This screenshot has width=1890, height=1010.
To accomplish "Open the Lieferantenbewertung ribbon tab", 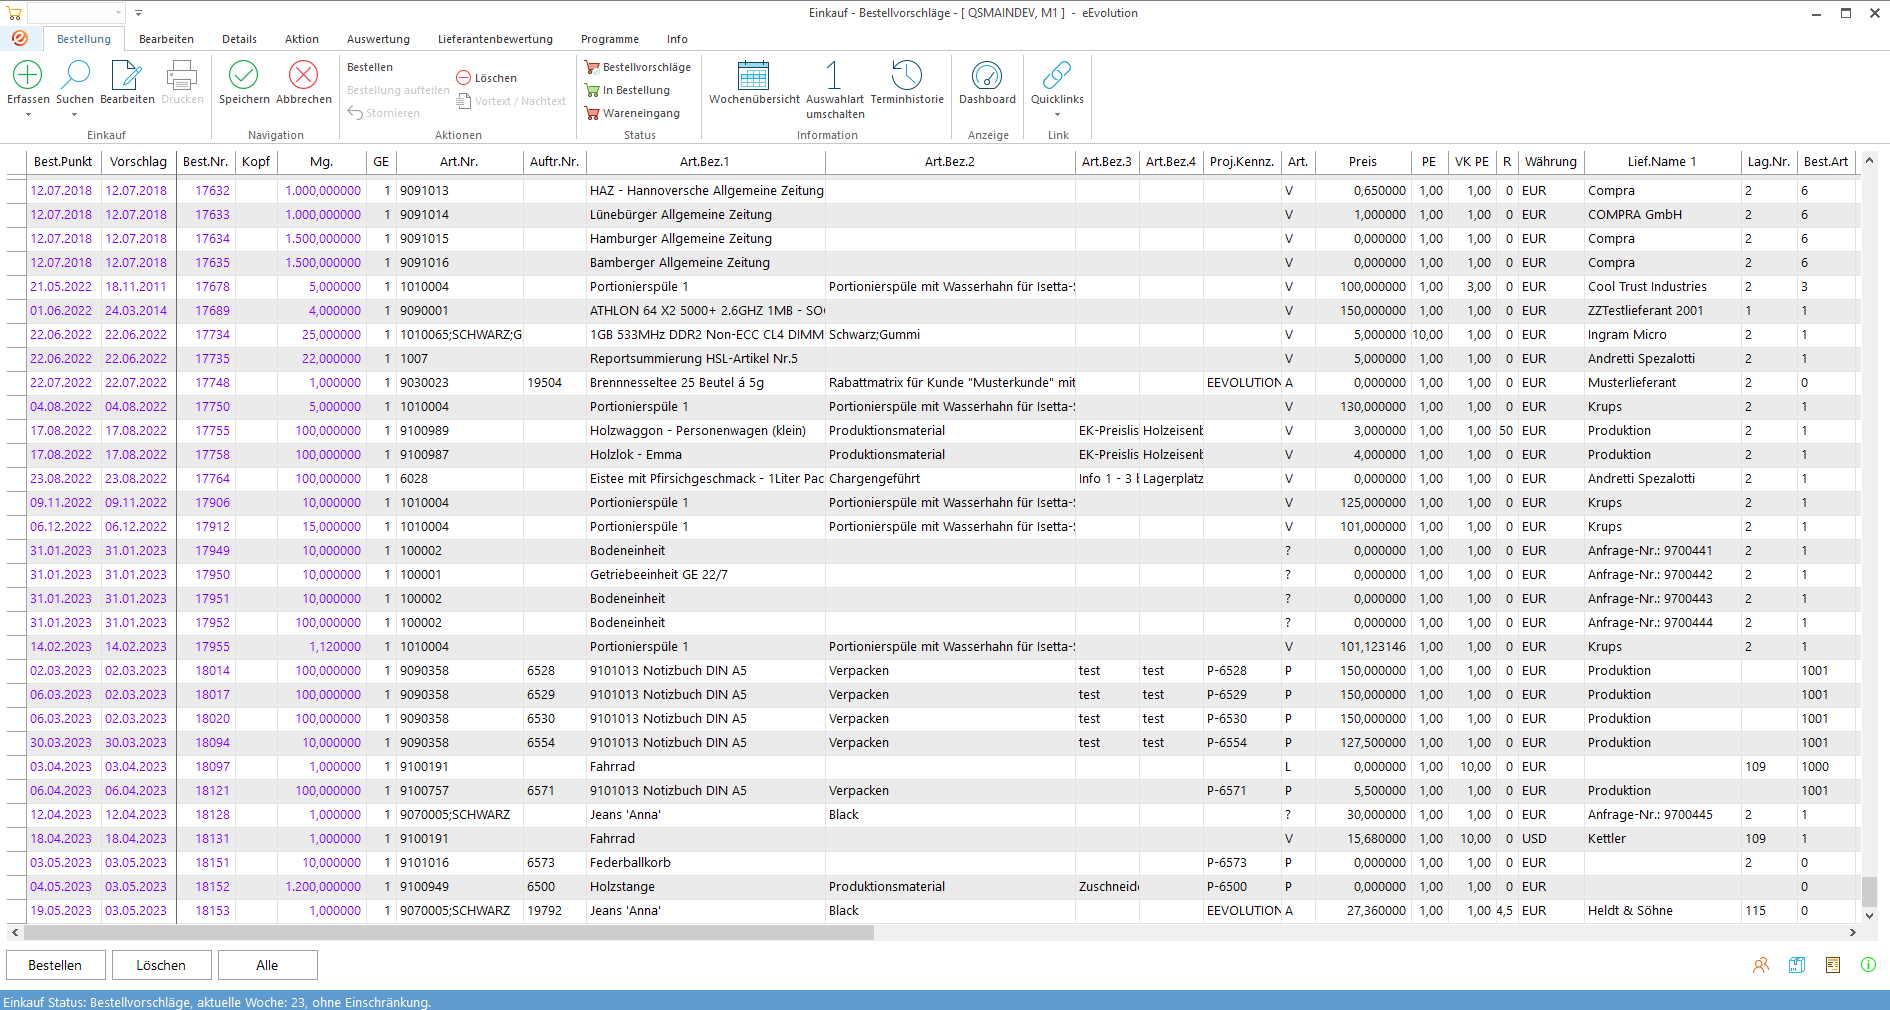I will click(x=495, y=39).
